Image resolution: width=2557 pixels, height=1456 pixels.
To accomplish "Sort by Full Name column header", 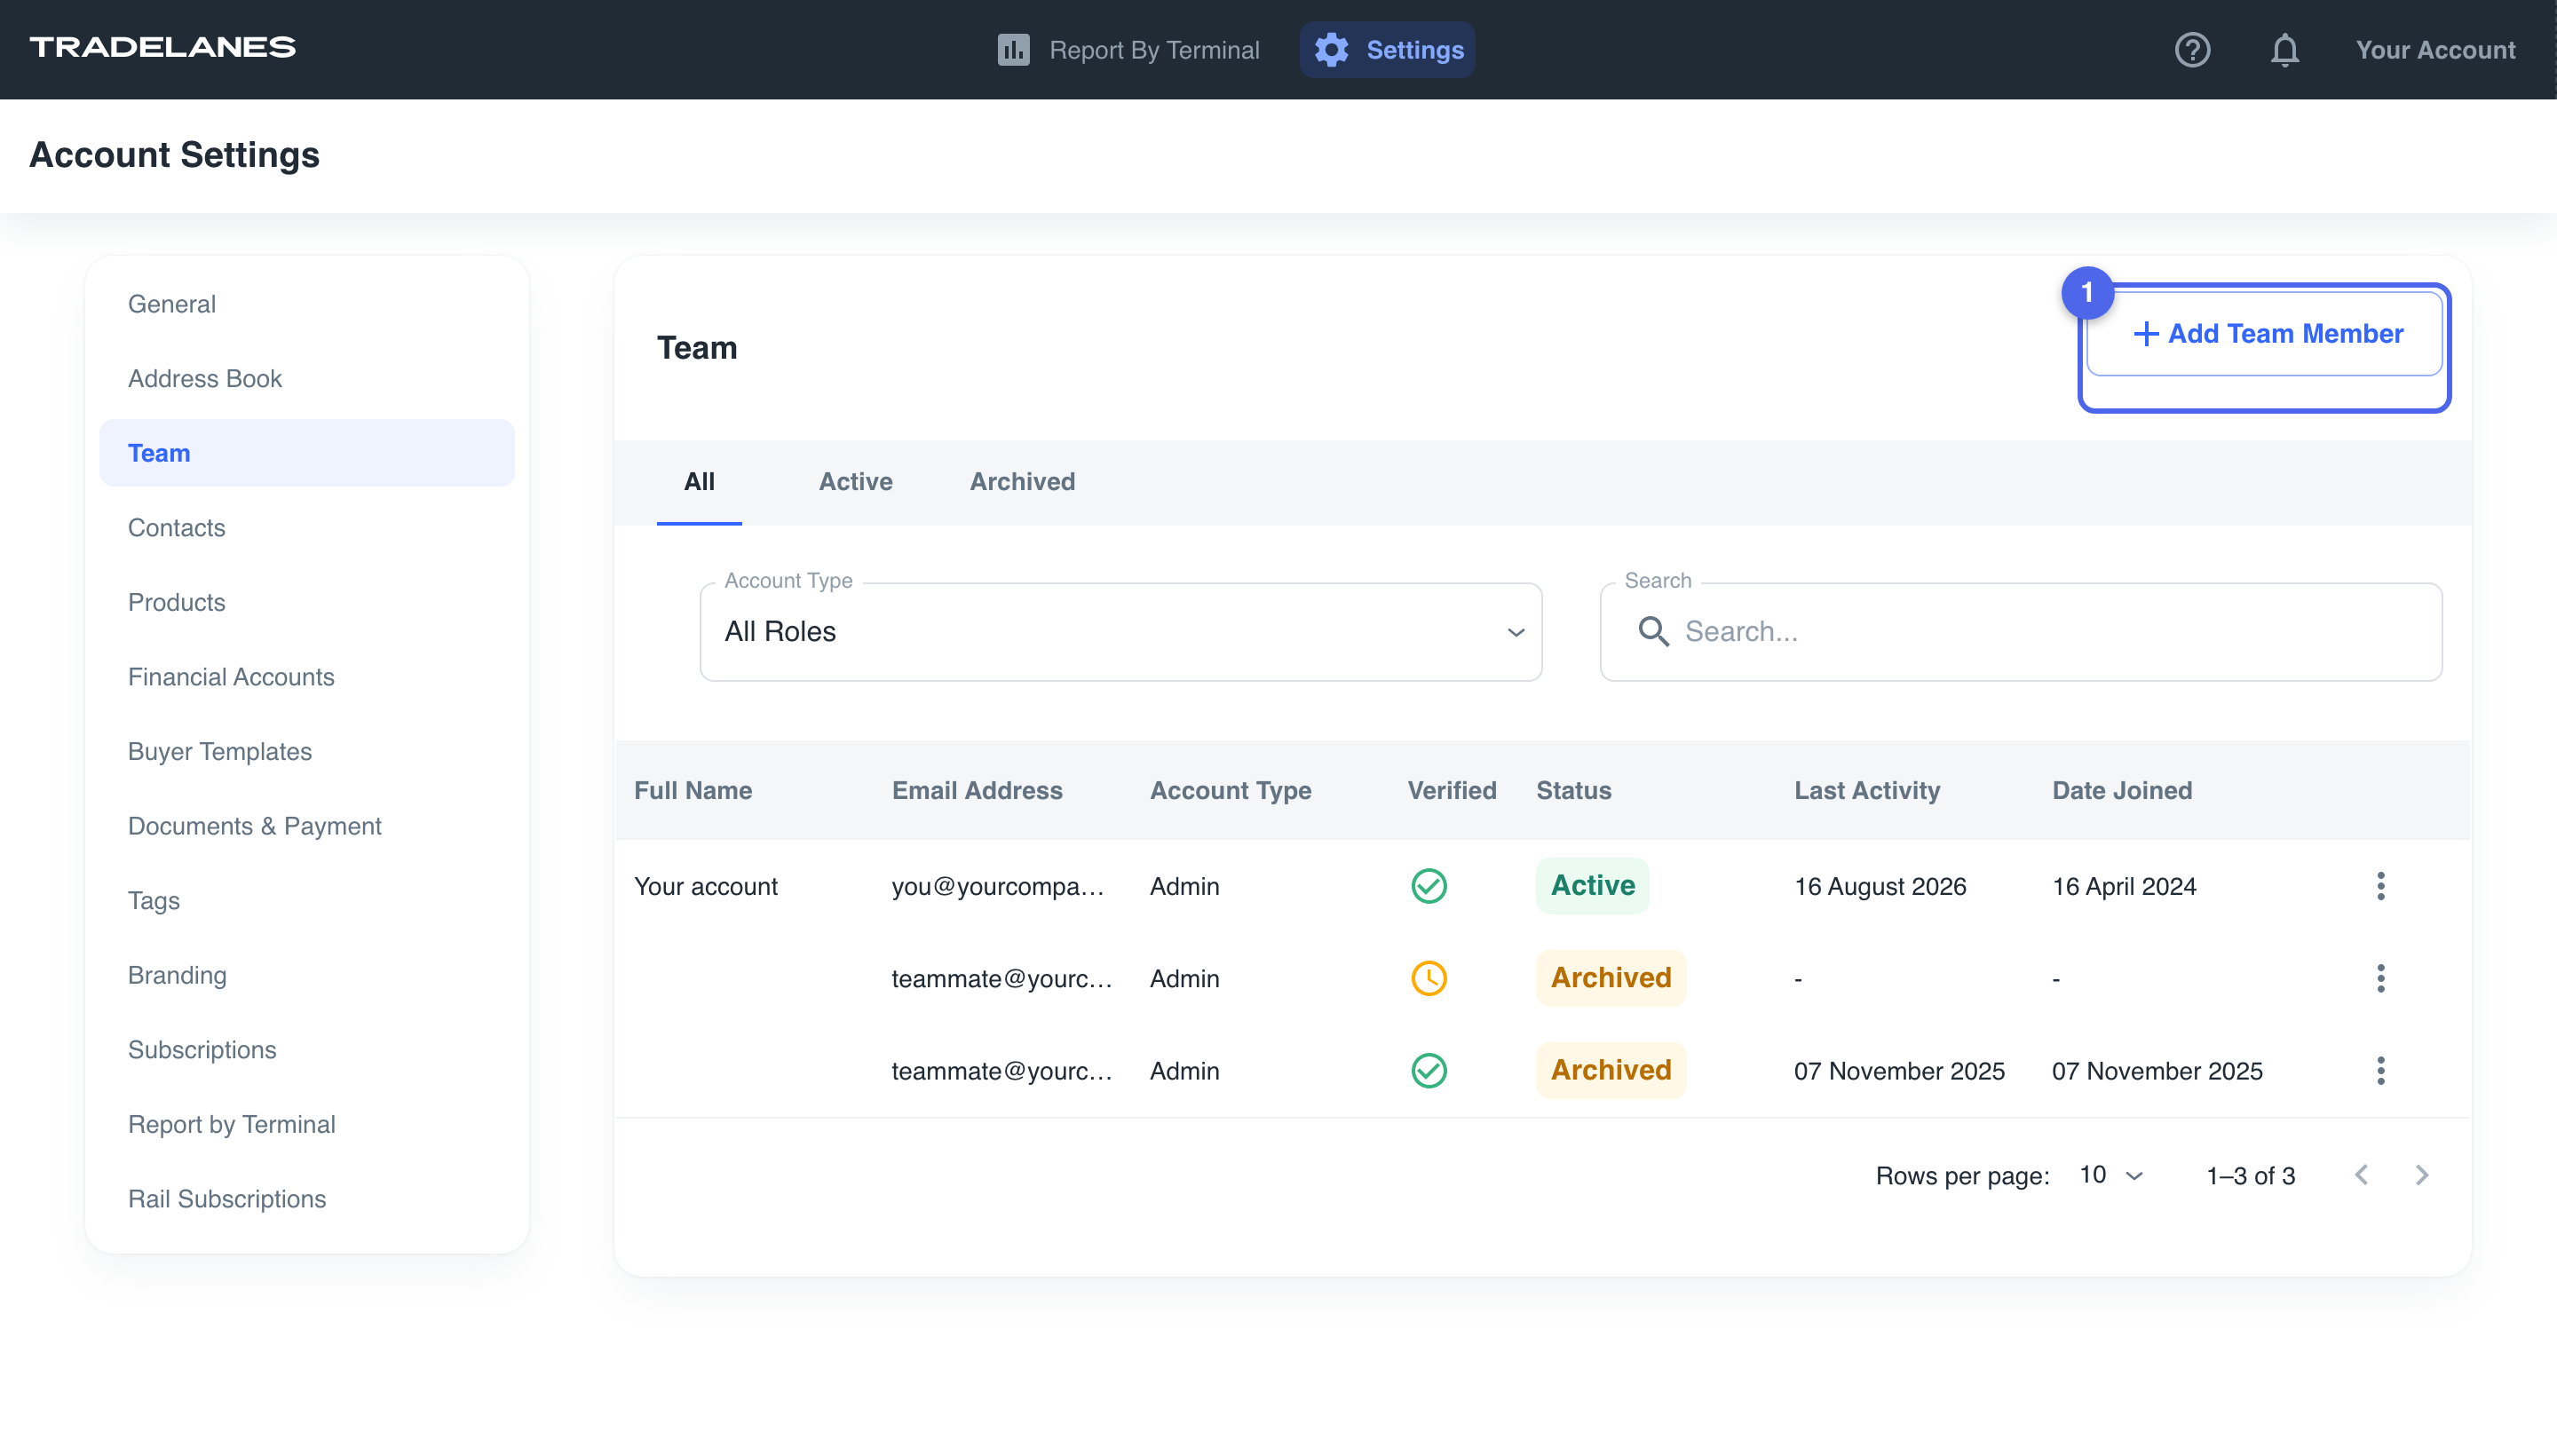I will coord(693,791).
